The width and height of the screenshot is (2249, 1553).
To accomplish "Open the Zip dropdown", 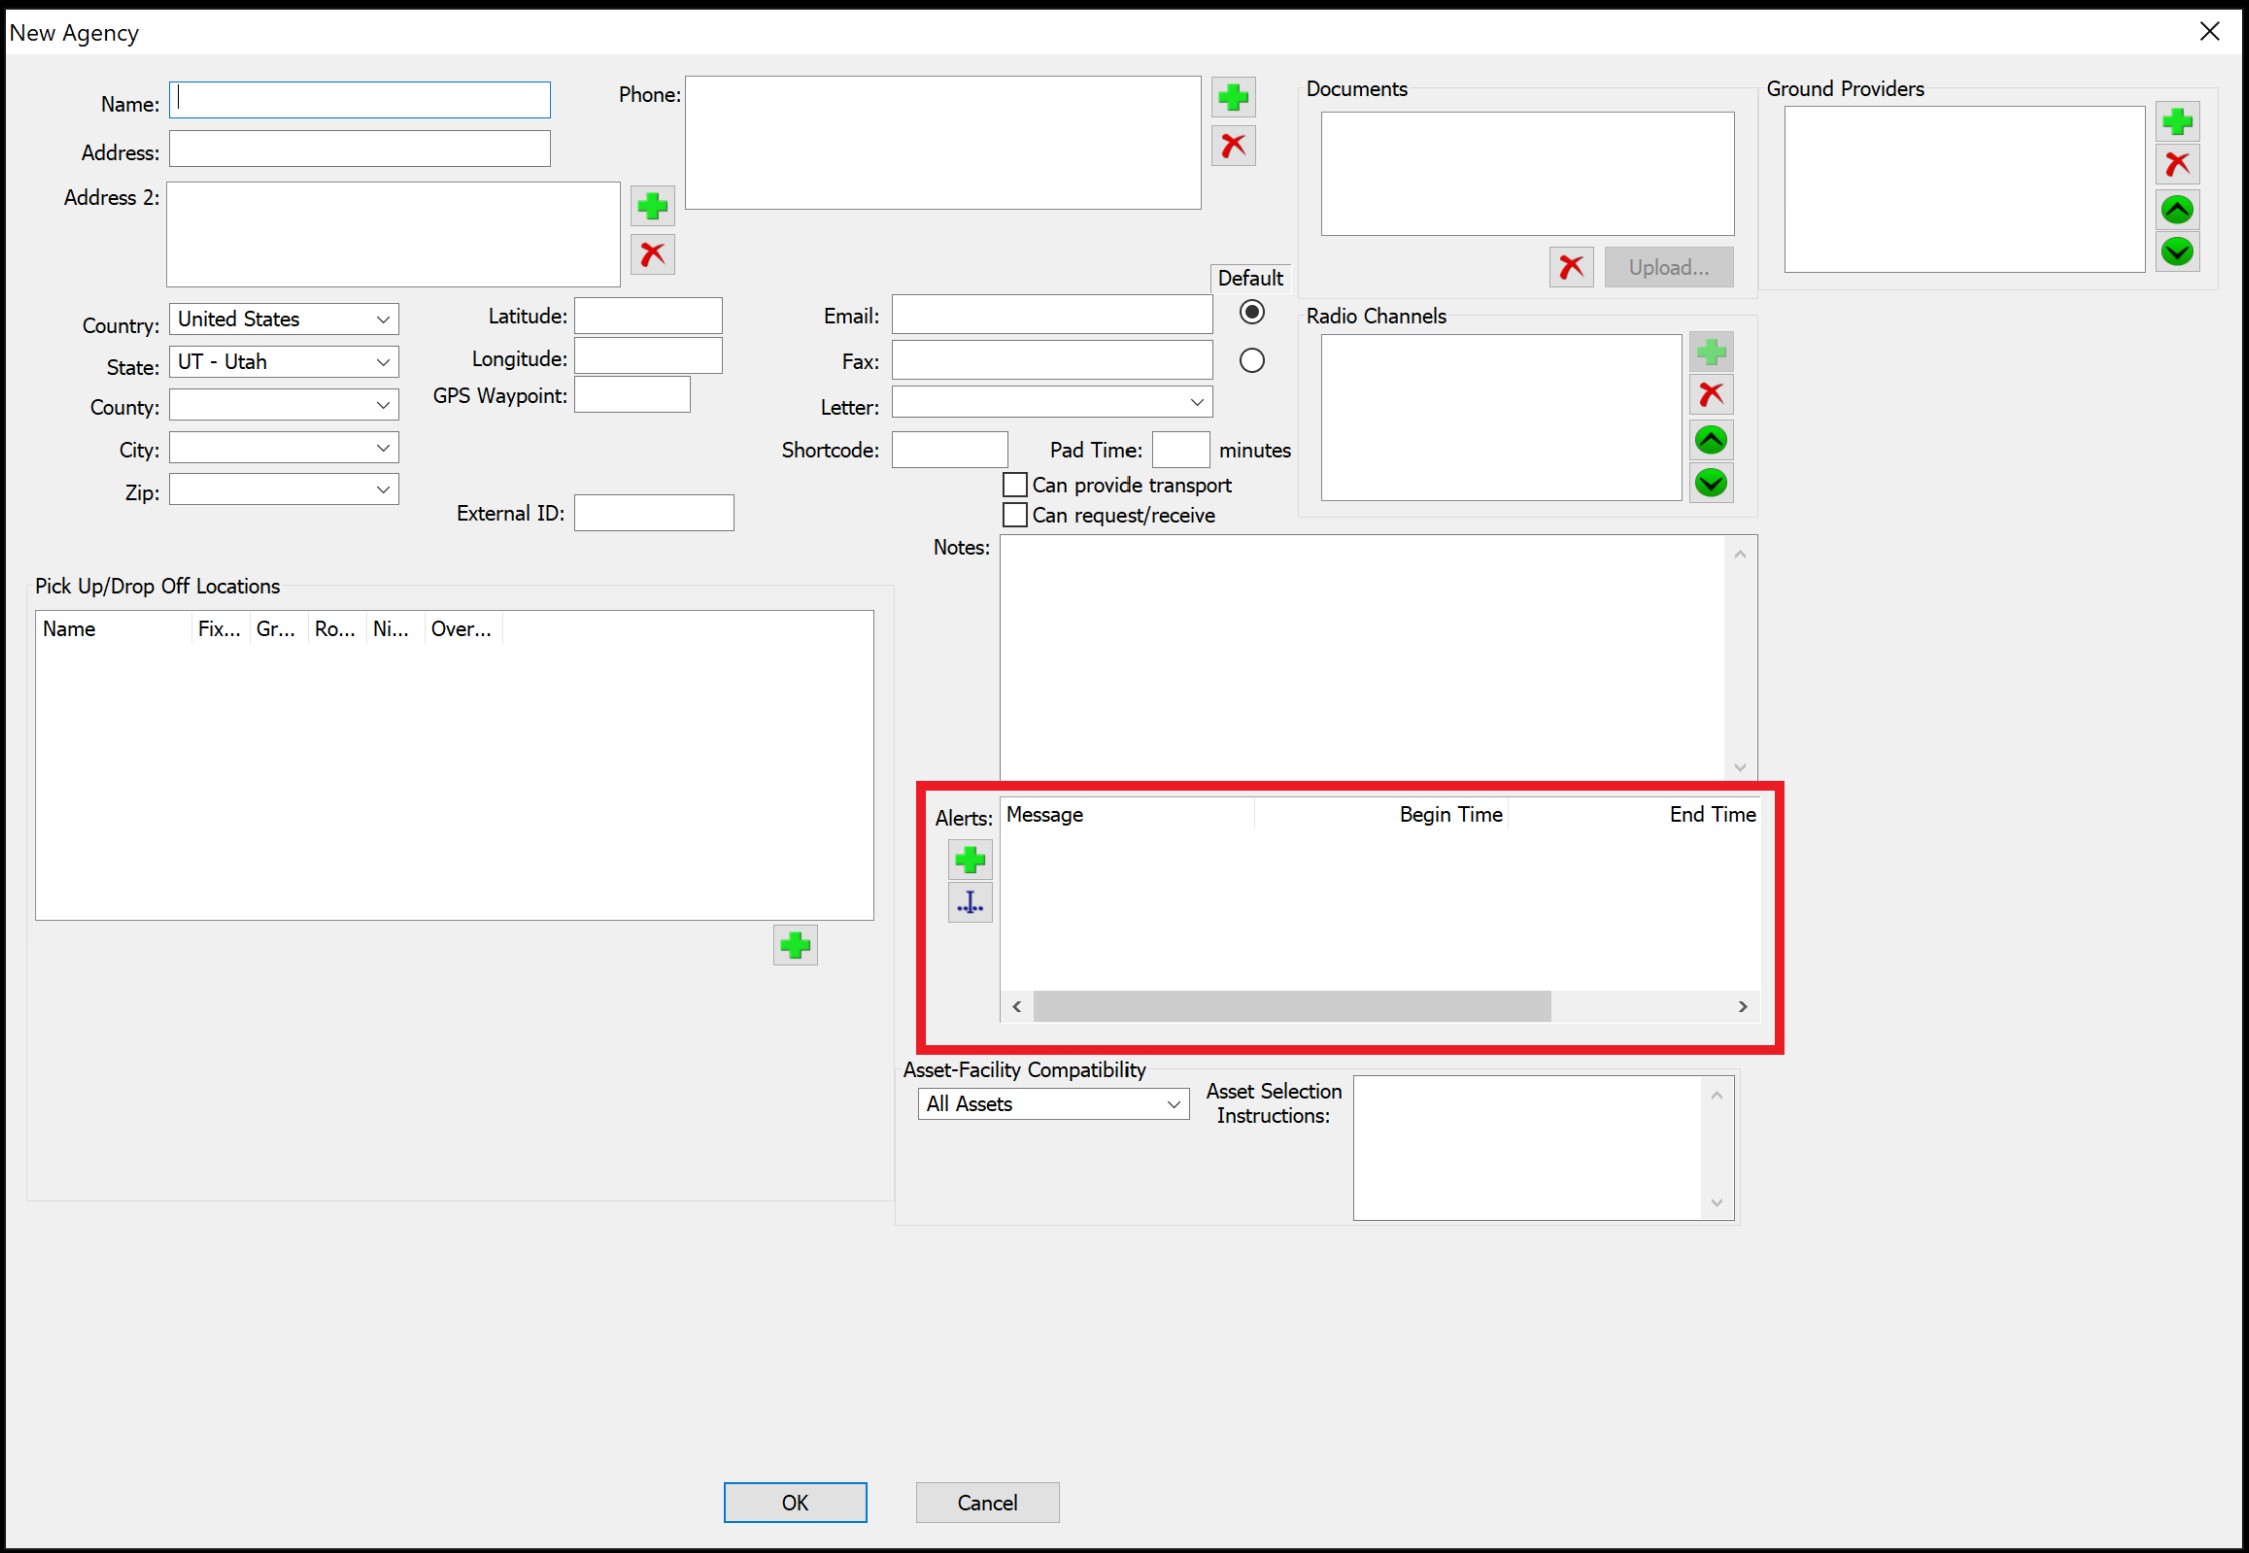I will [284, 490].
